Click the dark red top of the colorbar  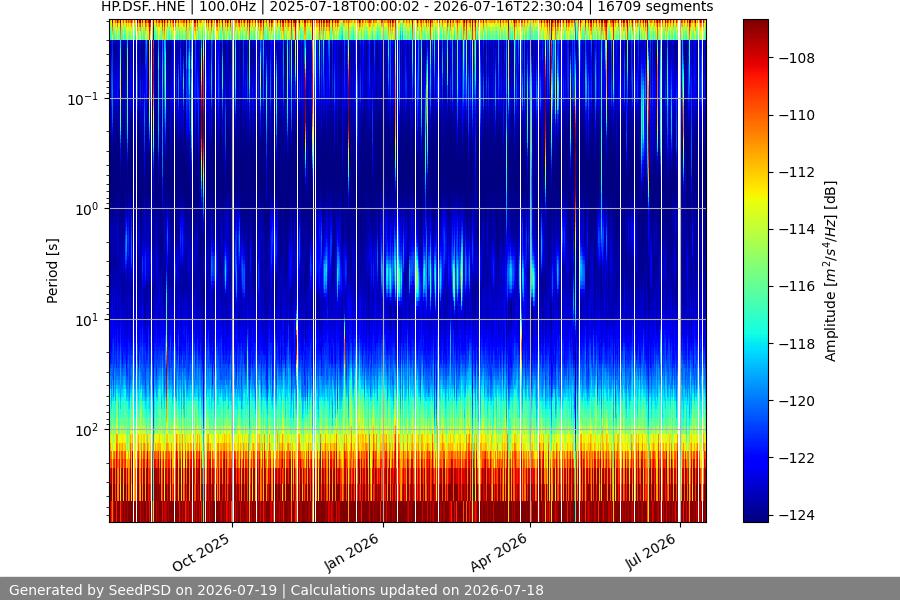pos(755,28)
